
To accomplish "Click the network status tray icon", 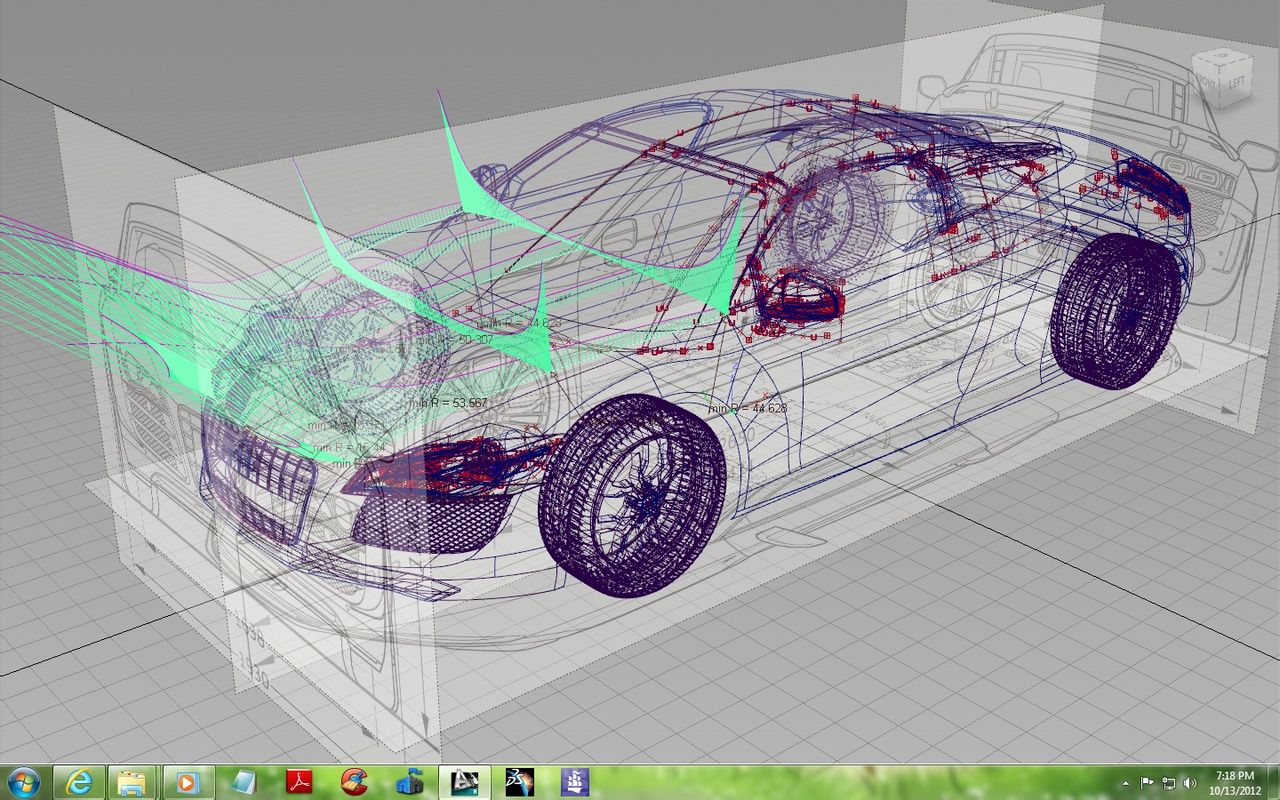I will 1168,782.
